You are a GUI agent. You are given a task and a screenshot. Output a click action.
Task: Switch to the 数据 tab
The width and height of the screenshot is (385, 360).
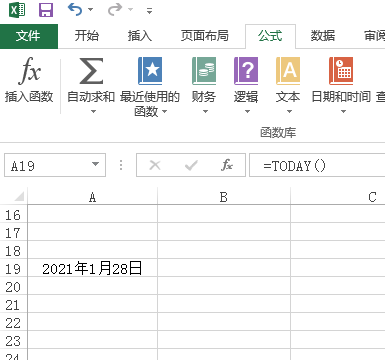tap(323, 36)
